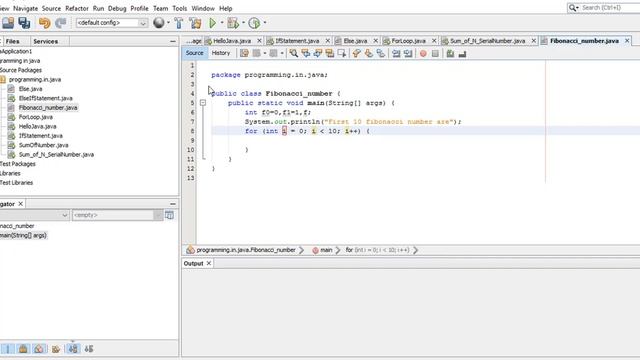Click the Last Edit icon beside History
Viewport: 640px width, 360px height.
click(x=244, y=53)
